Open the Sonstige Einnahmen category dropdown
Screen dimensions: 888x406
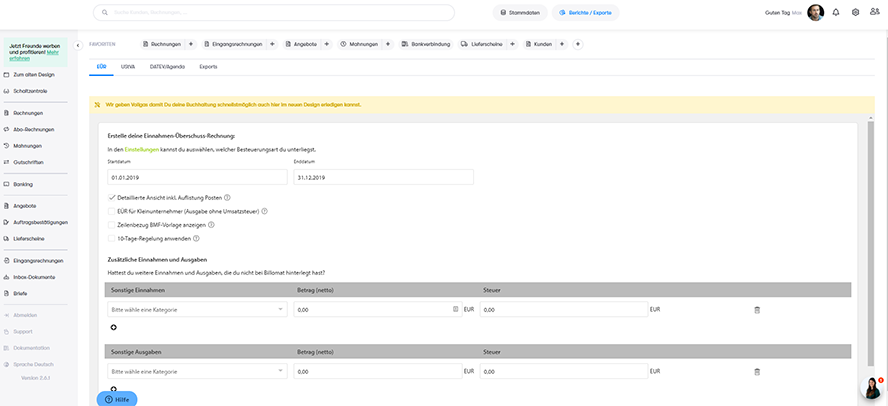[197, 310]
